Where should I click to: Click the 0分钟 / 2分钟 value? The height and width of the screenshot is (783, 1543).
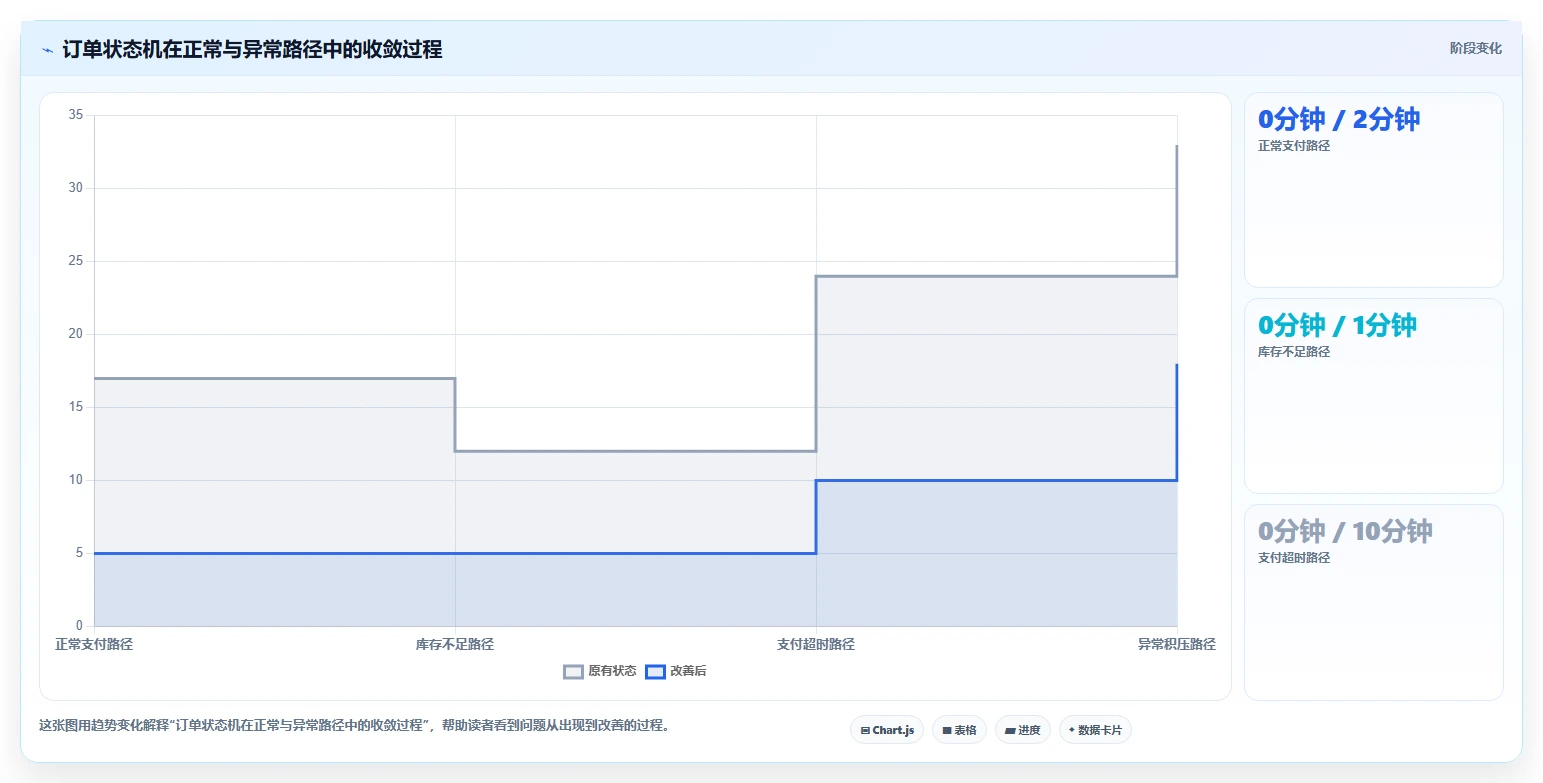point(1339,119)
